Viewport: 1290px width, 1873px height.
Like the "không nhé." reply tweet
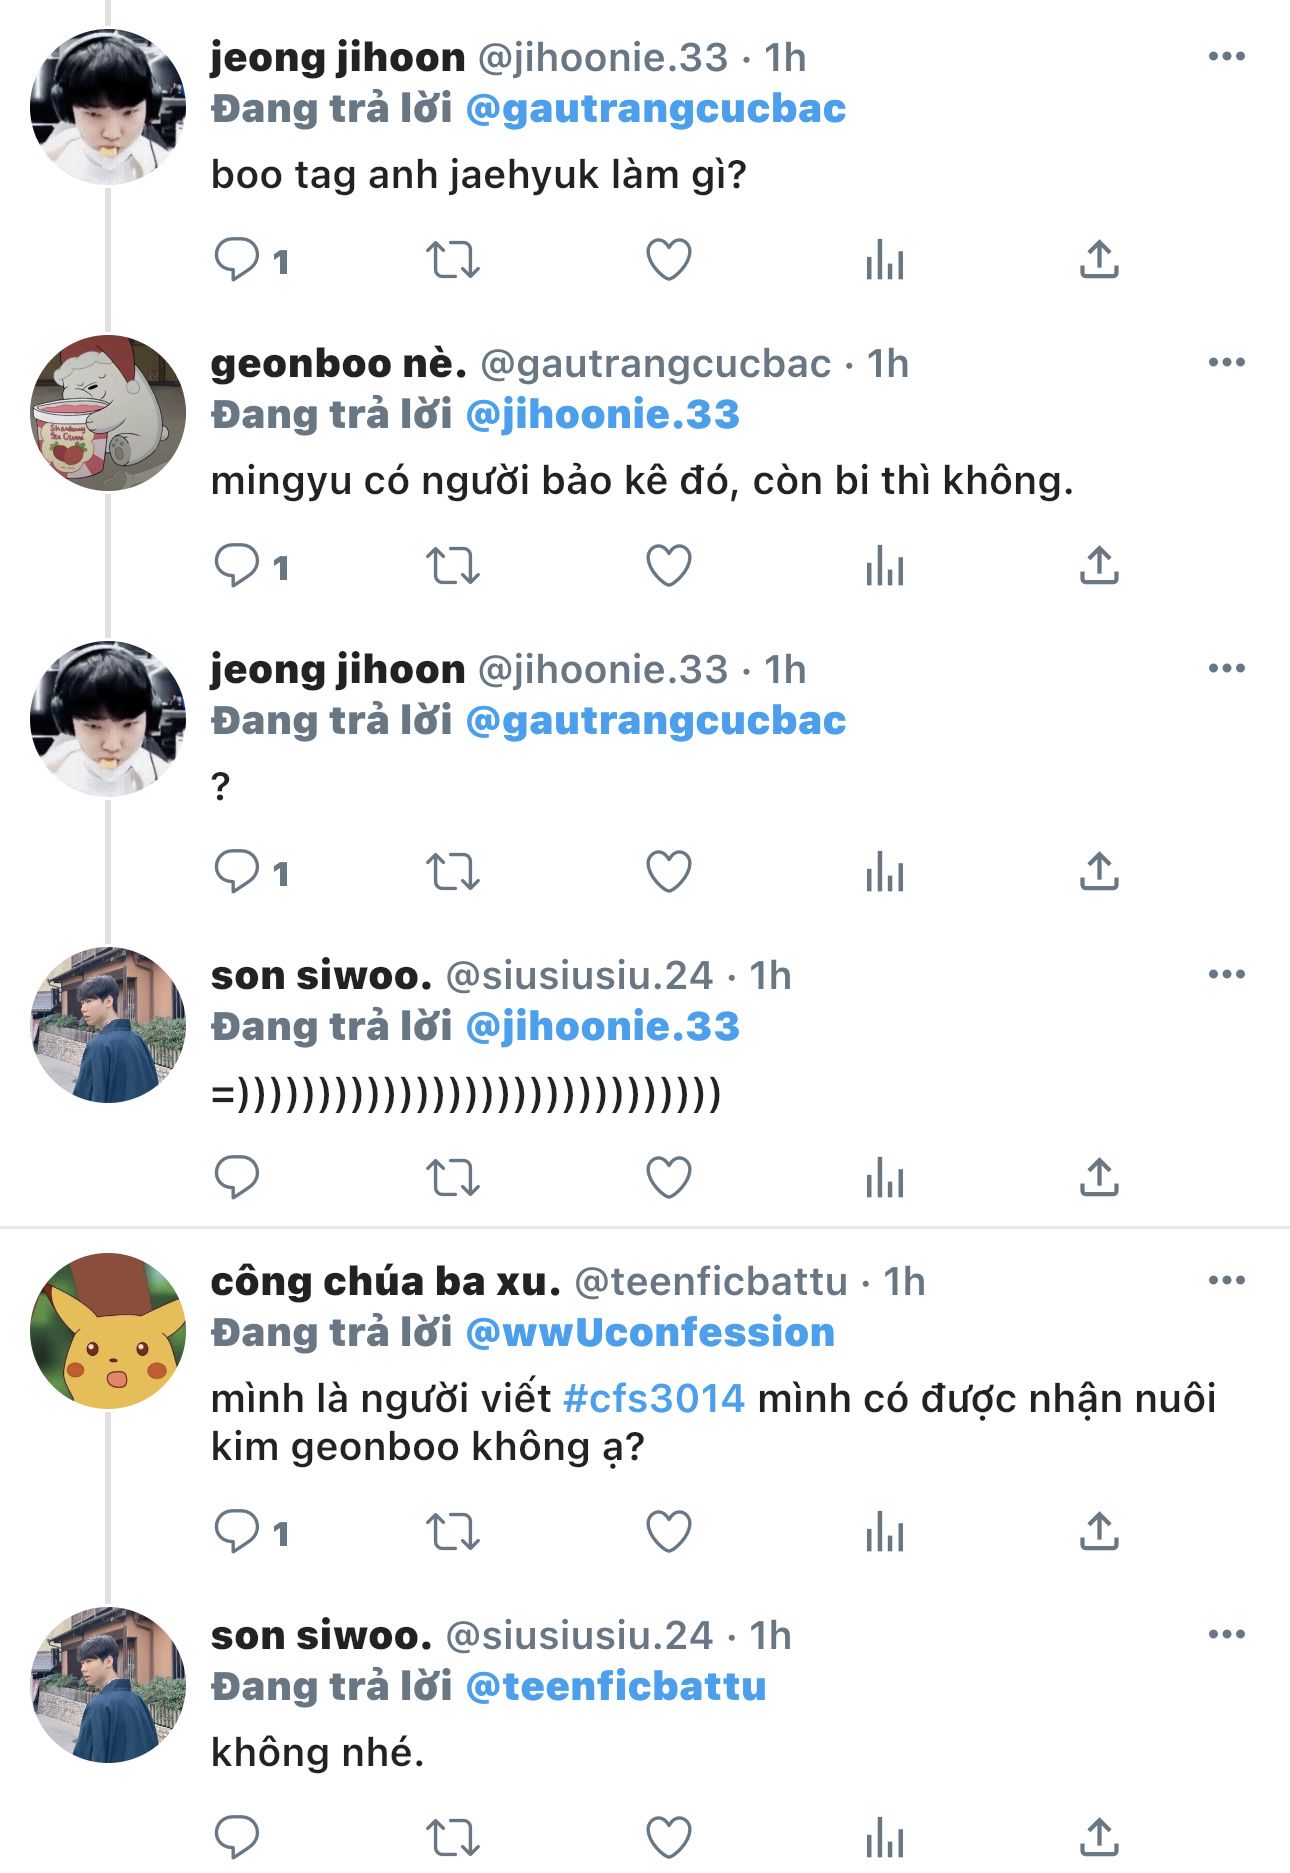668,1838
